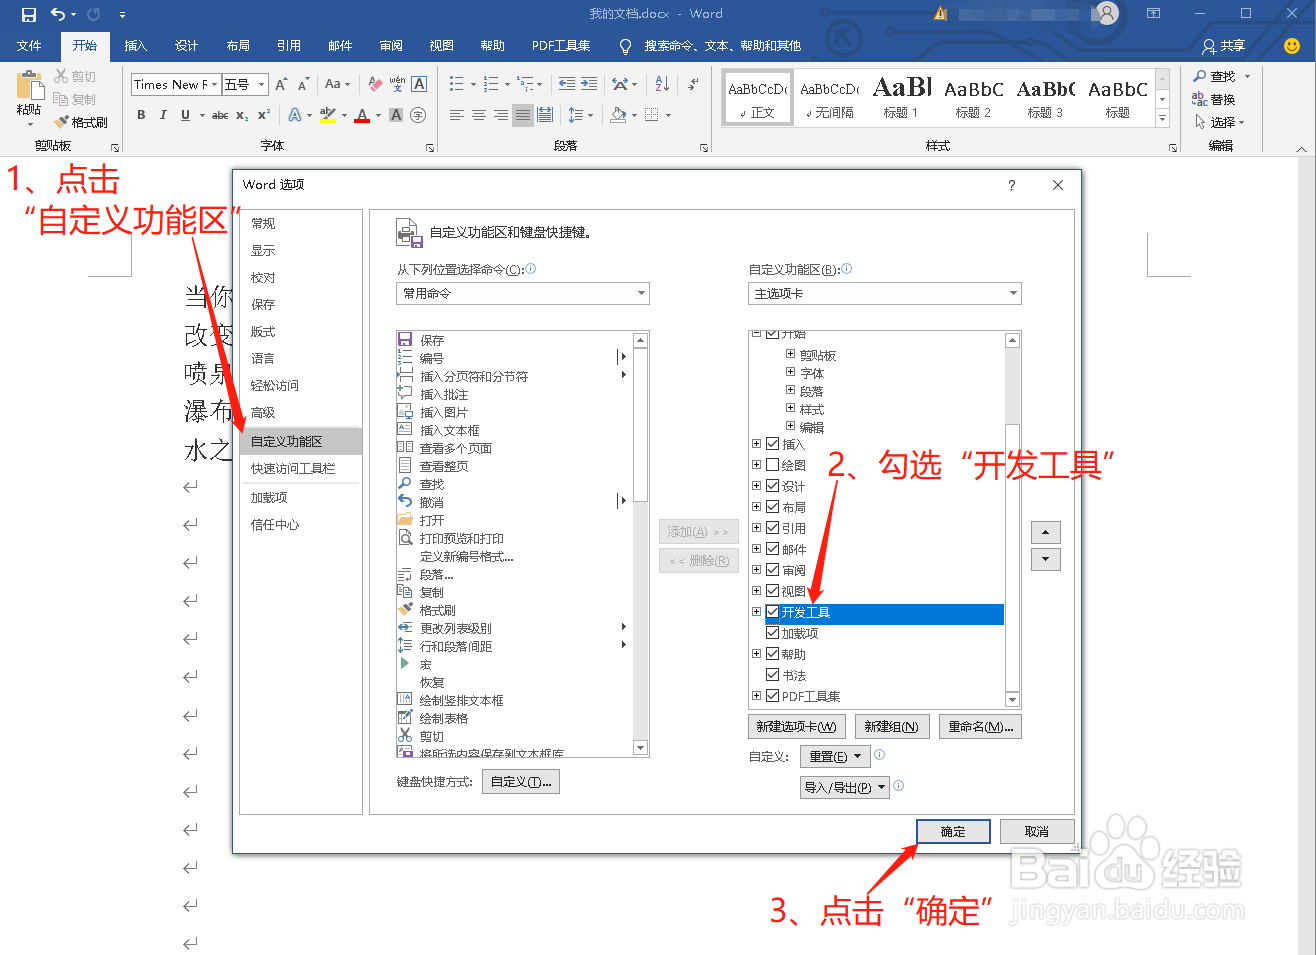Click the yellow text highlight color swatch
Image resolution: width=1316 pixels, height=955 pixels.
pos(328,115)
